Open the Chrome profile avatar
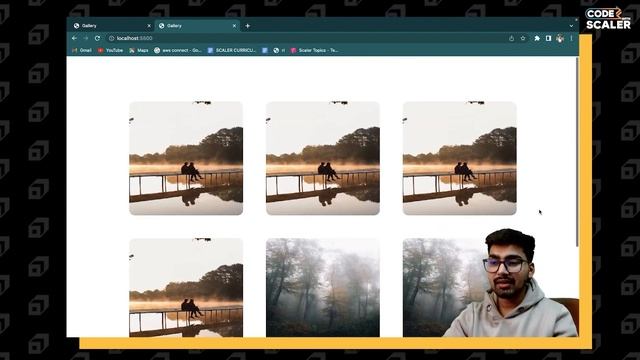The height and width of the screenshot is (360, 640). (560, 38)
